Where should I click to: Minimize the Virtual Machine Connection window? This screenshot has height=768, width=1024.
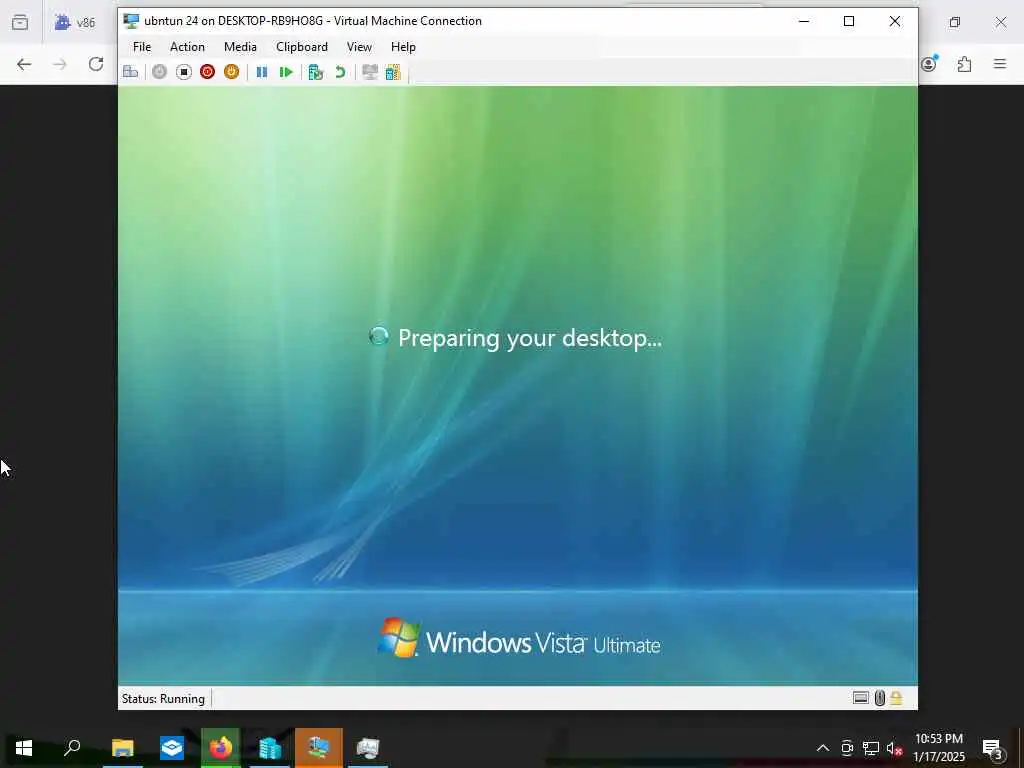tap(804, 21)
